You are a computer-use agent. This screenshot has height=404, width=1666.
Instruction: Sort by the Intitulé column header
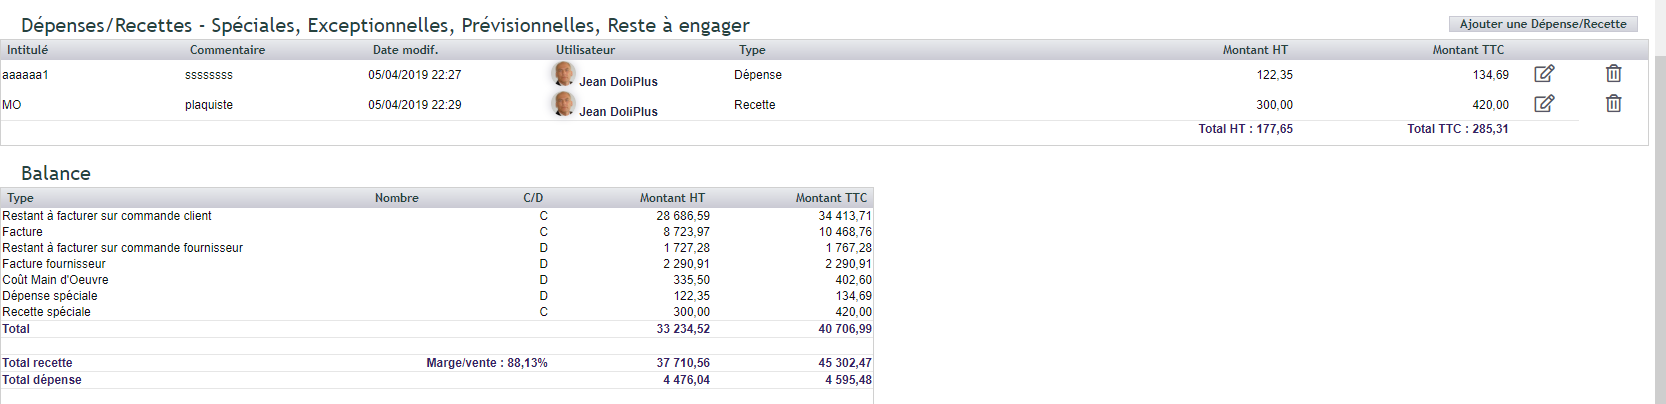[28, 50]
